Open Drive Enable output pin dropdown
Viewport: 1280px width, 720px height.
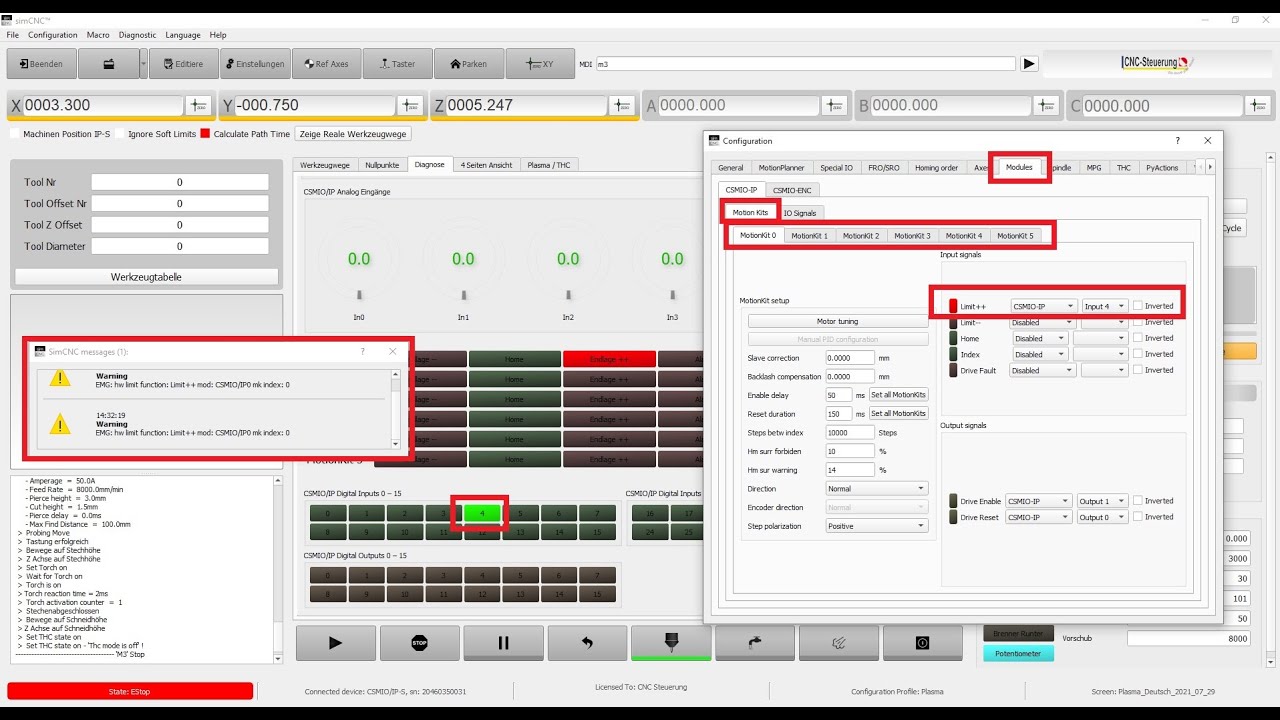pyautogui.click(x=1102, y=501)
